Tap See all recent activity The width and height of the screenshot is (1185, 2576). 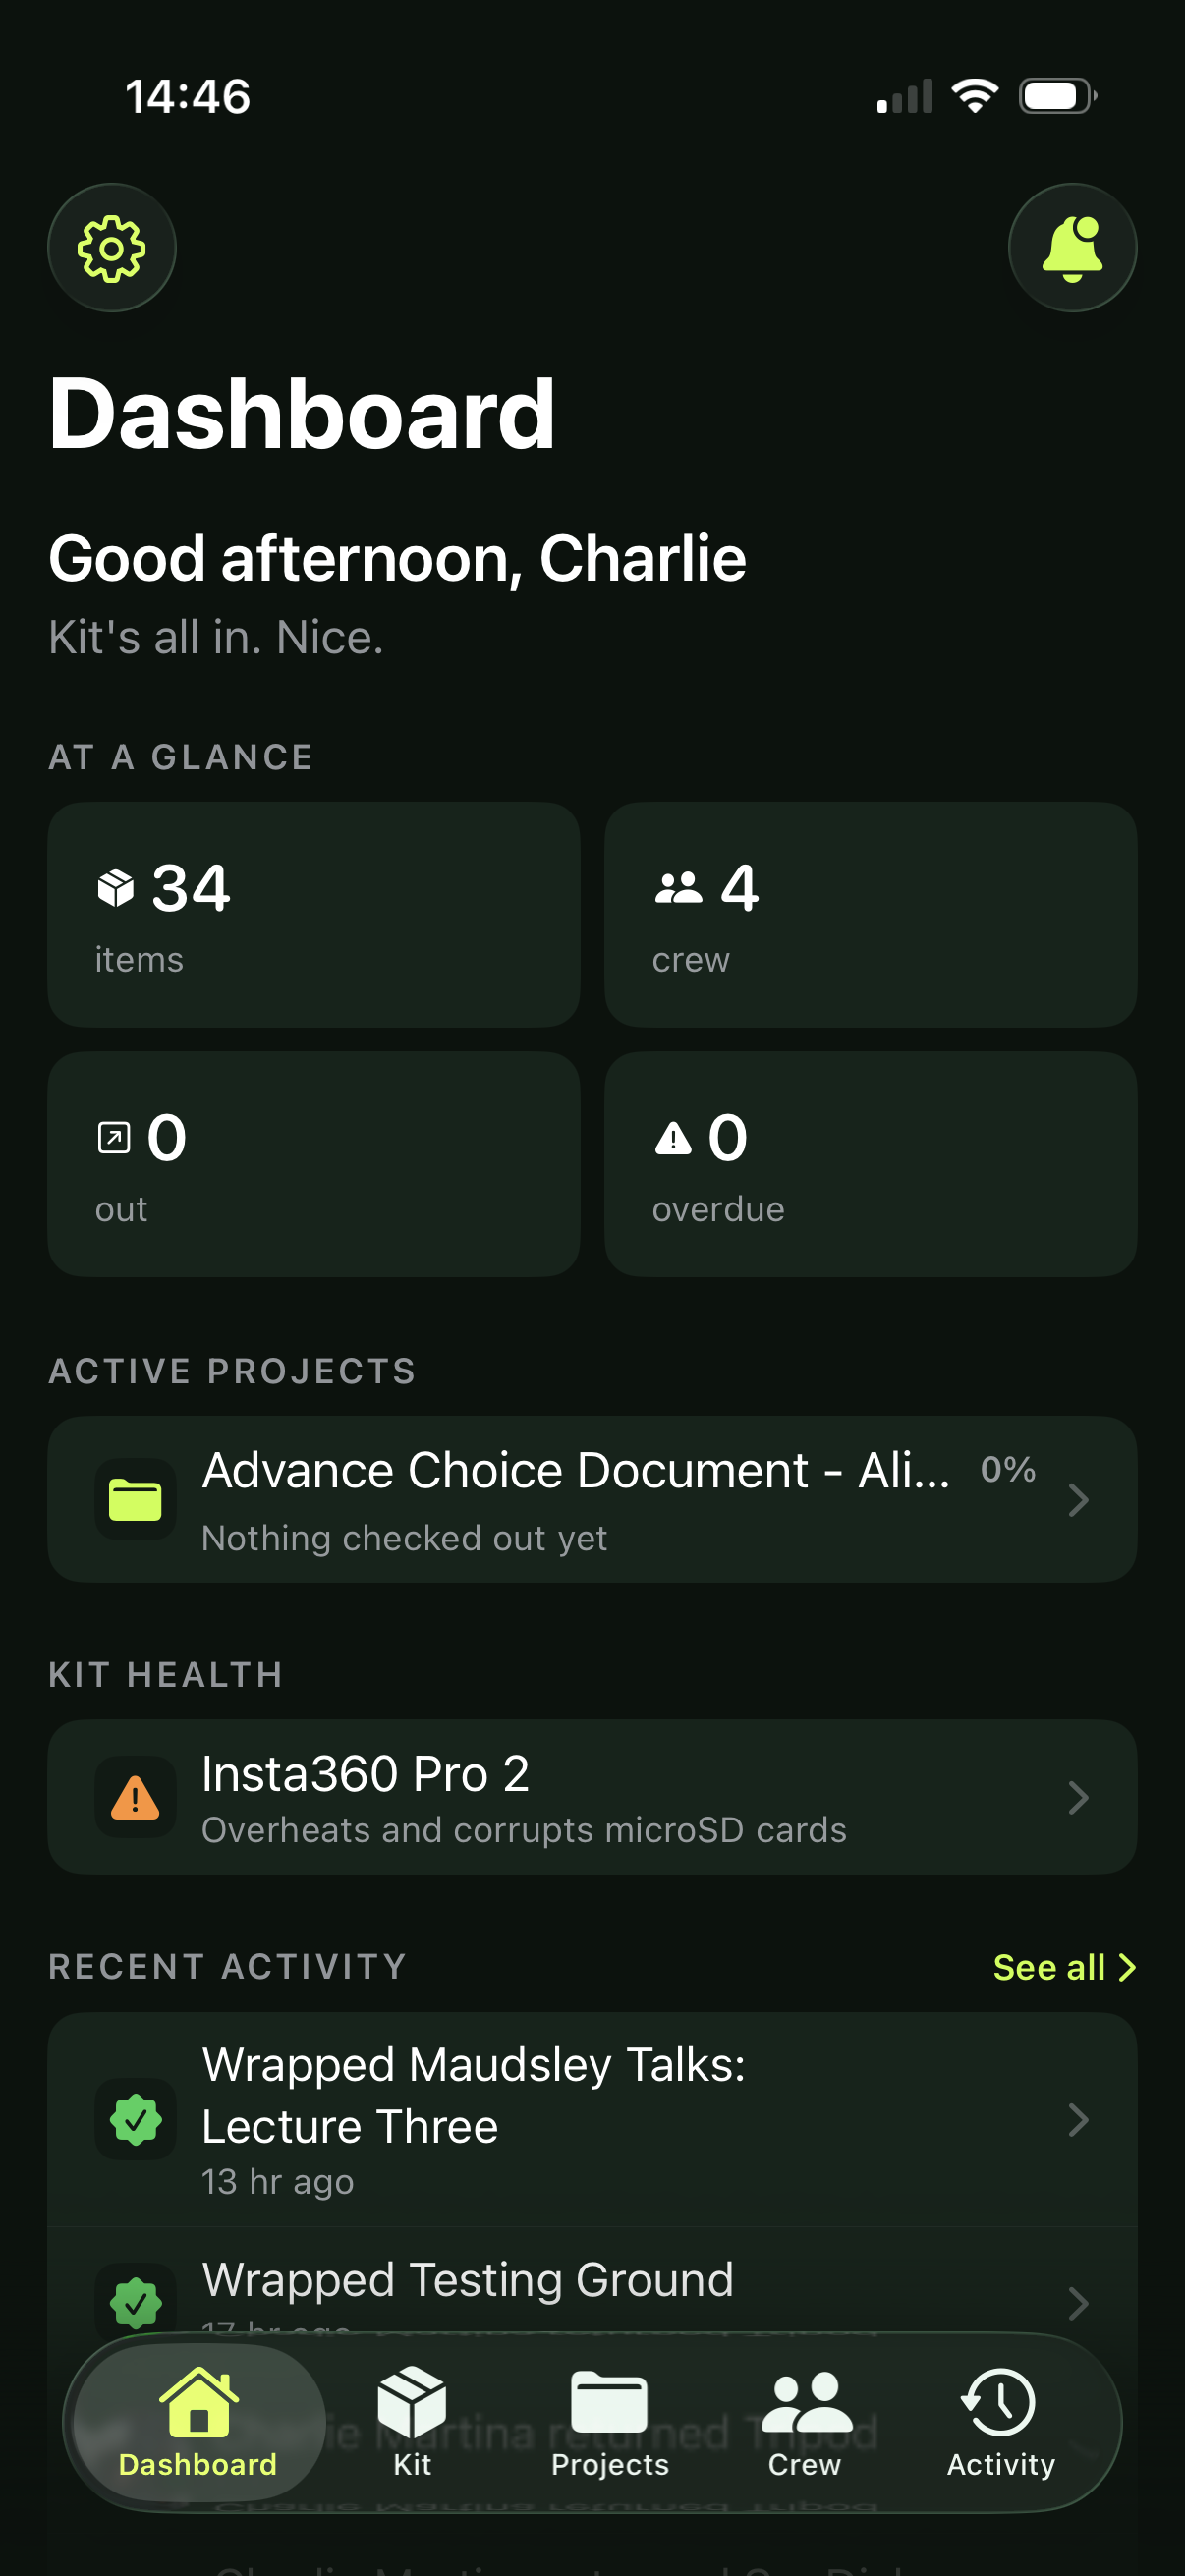[1063, 1967]
